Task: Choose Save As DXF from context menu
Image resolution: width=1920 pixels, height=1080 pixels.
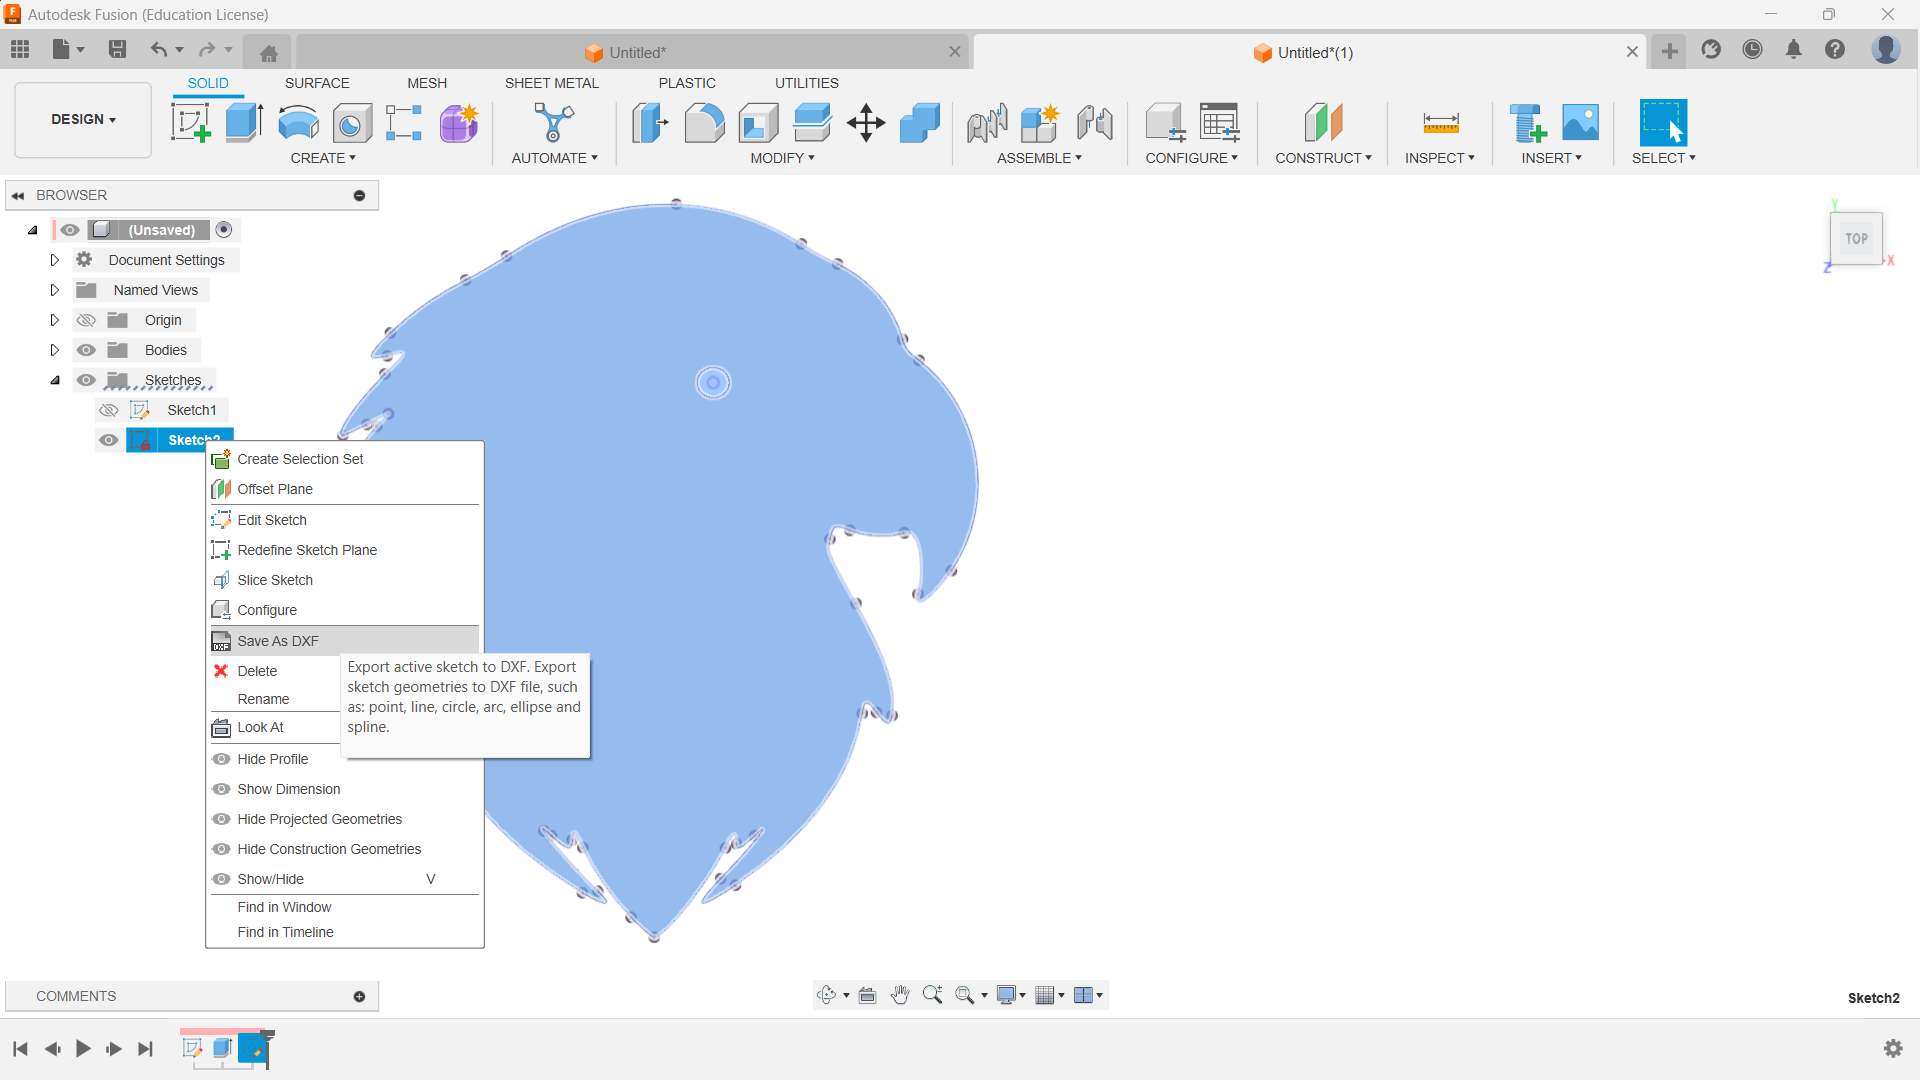Action: 278,641
